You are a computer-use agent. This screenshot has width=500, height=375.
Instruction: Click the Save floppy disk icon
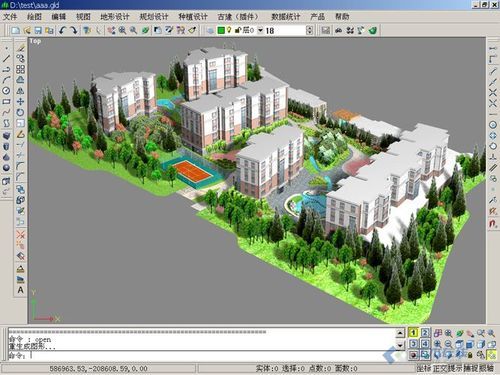click(38, 31)
